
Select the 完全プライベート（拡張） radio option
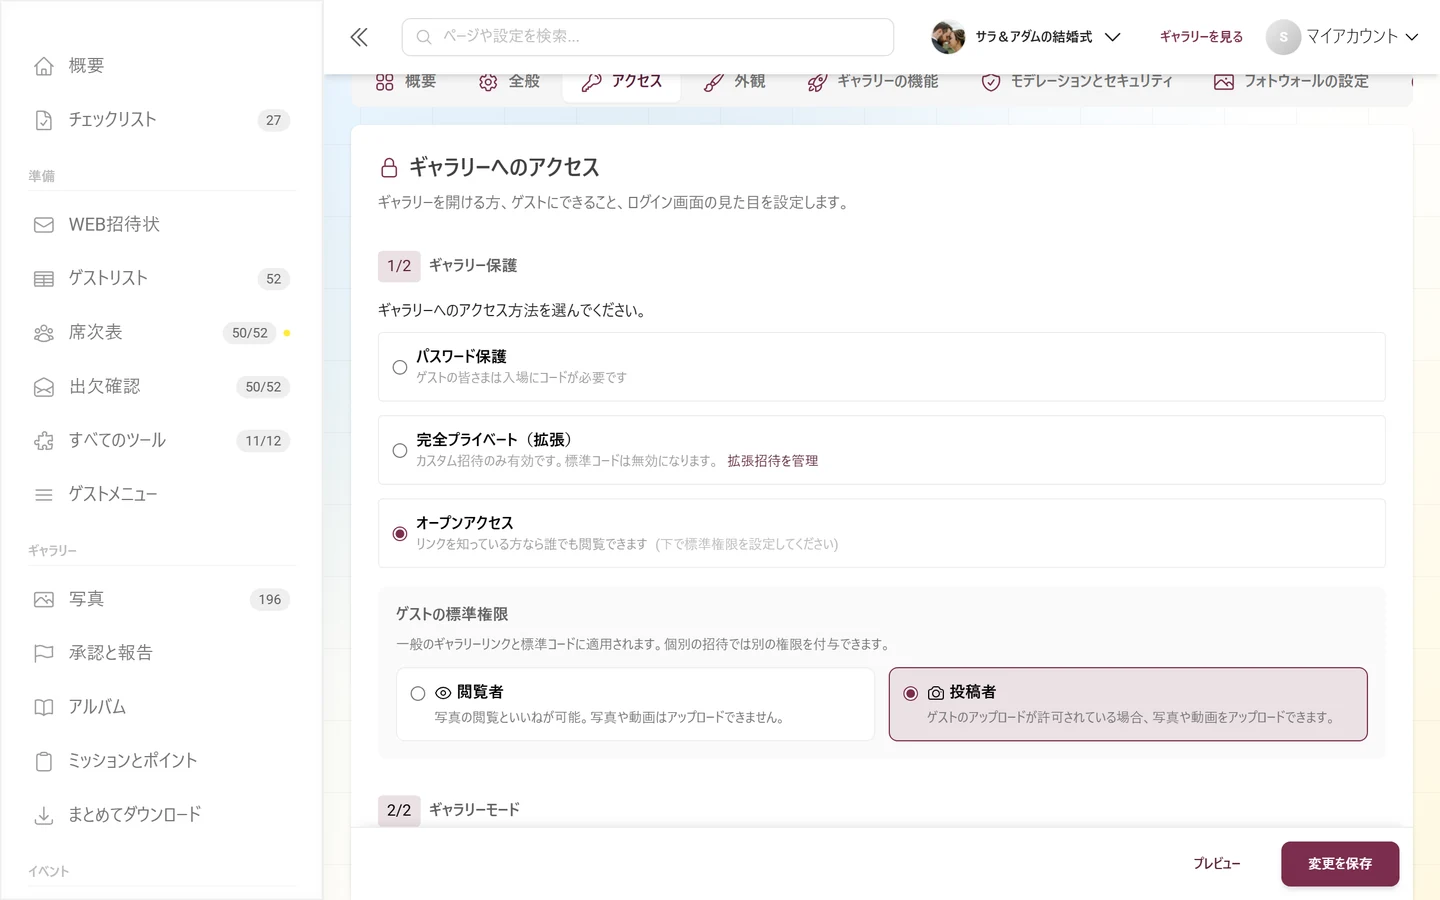coord(400,451)
